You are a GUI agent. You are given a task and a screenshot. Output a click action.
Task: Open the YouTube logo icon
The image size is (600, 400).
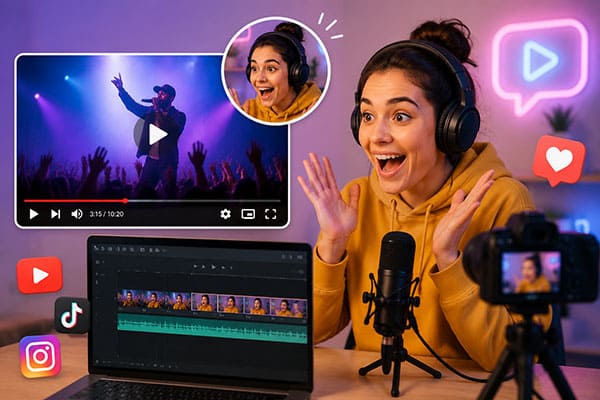pos(40,275)
